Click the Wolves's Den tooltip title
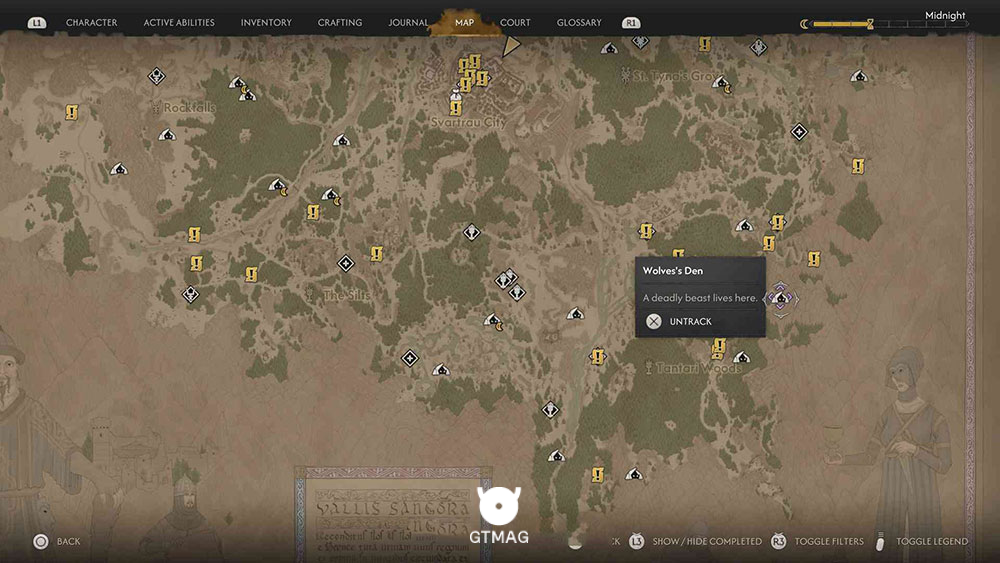This screenshot has height=563, width=1000. point(673,270)
